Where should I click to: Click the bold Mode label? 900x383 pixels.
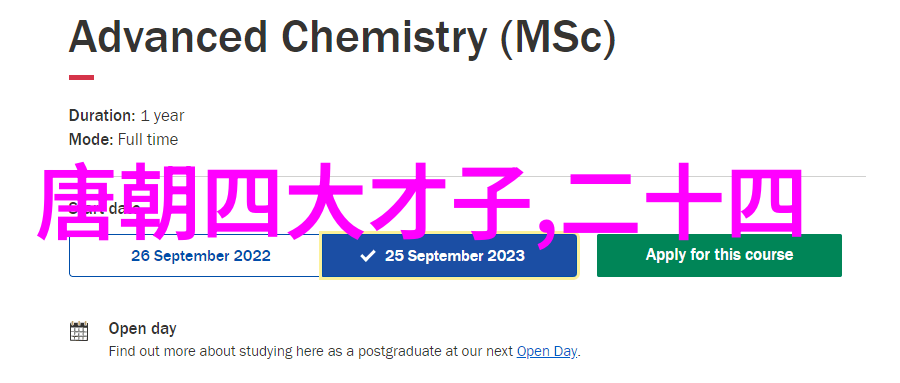point(91,140)
